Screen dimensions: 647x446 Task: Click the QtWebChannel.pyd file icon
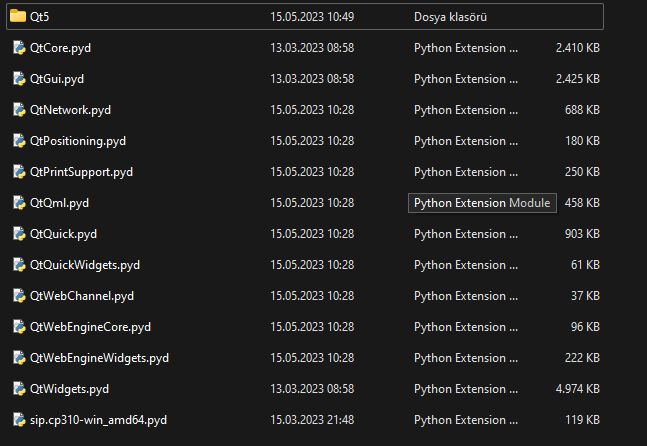tap(19, 295)
